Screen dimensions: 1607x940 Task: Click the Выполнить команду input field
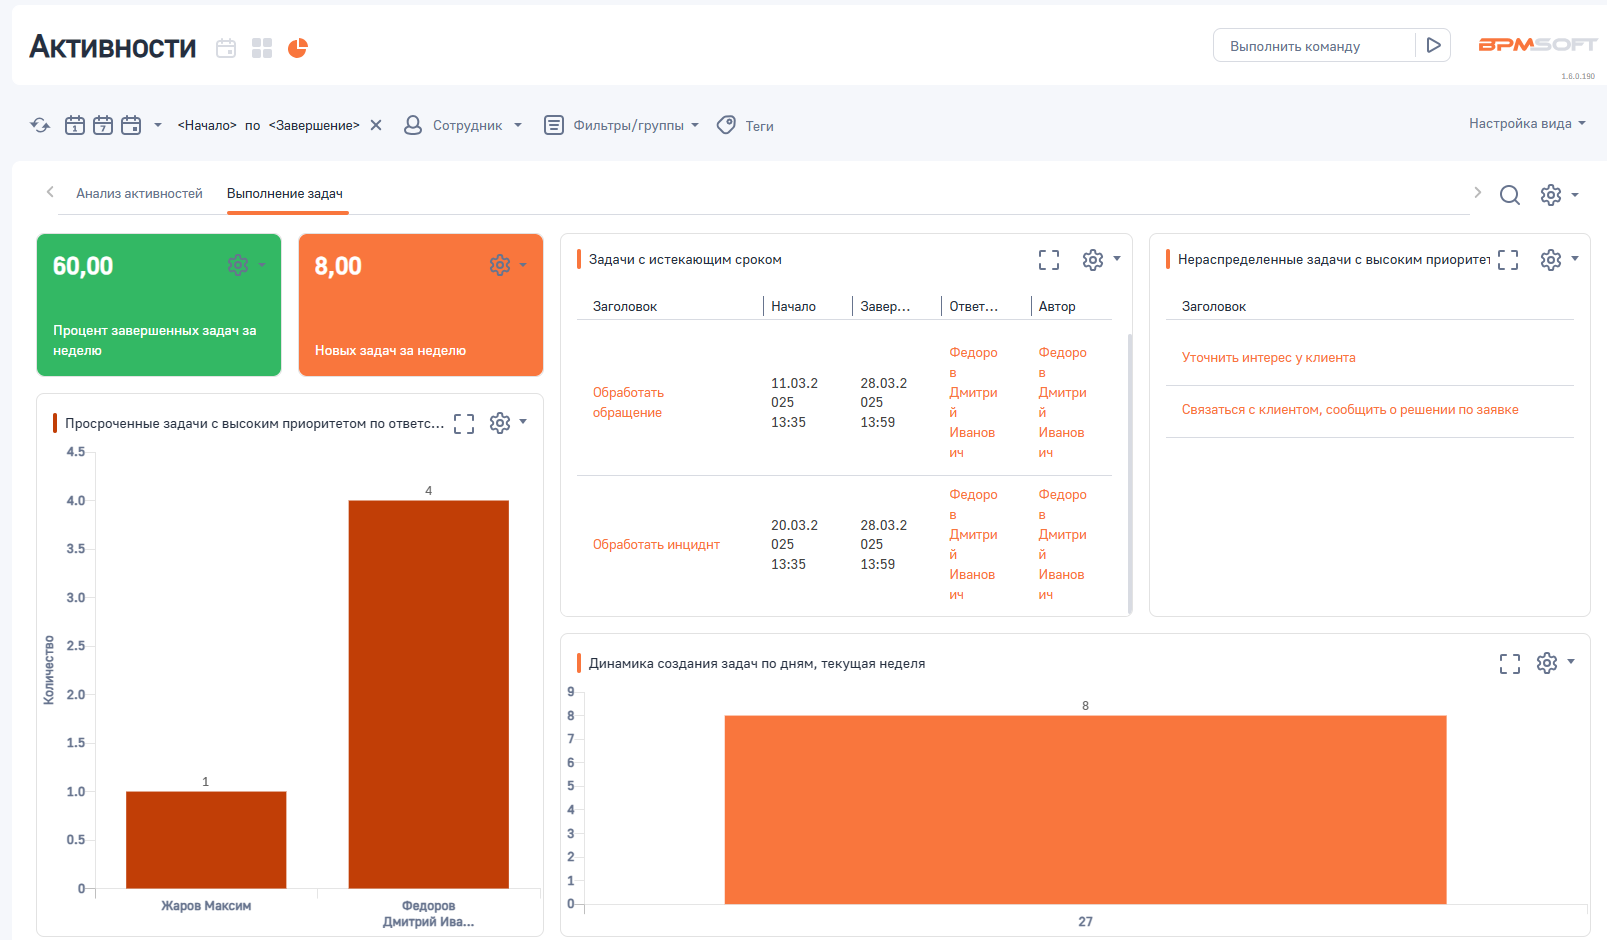point(1311,46)
